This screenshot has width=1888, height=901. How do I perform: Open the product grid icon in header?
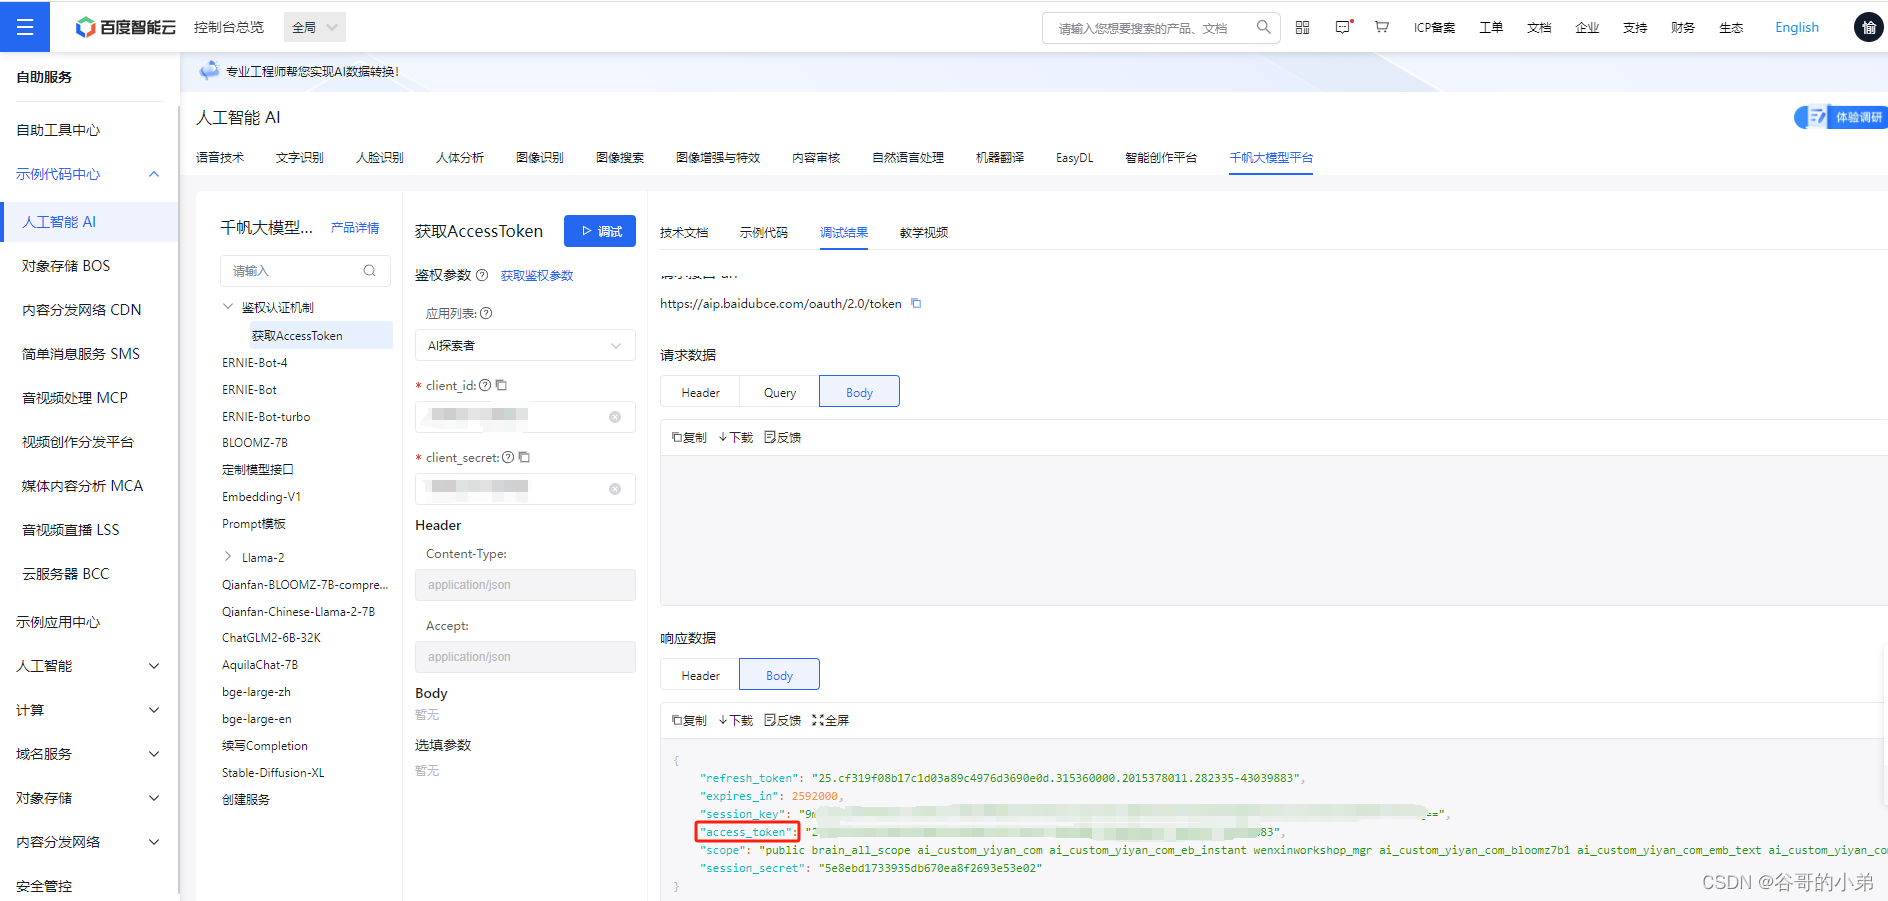[x=1302, y=27]
